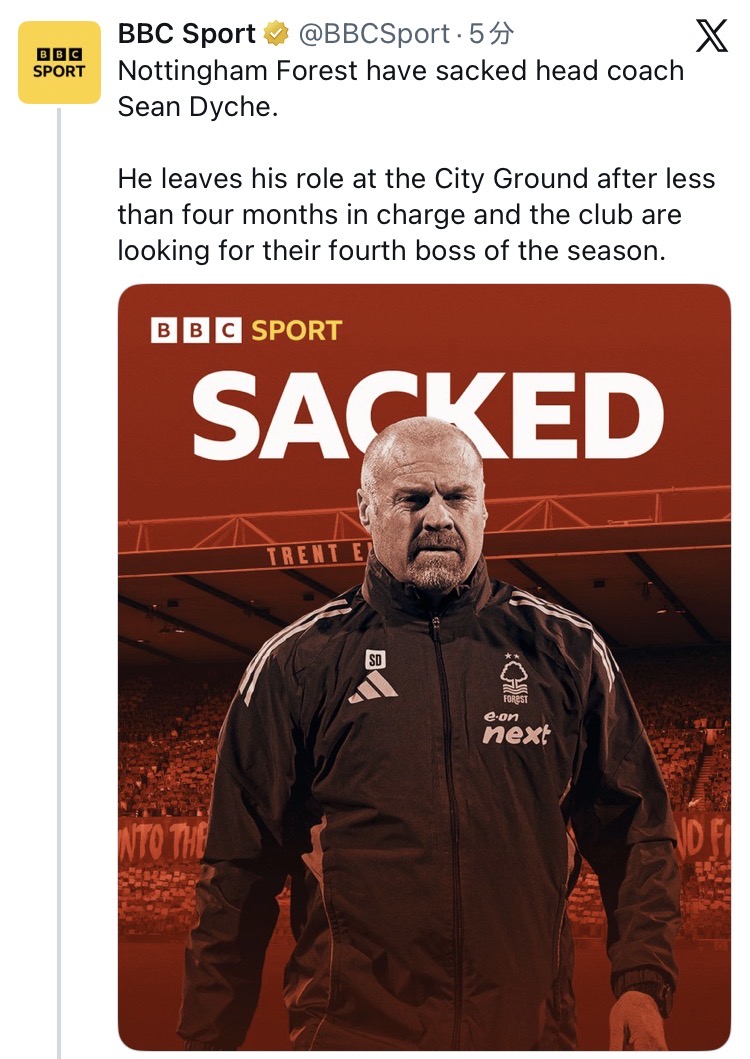This screenshot has width=750, height=1059.
Task: Open the @BBCSport handle link
Action: coord(373,34)
